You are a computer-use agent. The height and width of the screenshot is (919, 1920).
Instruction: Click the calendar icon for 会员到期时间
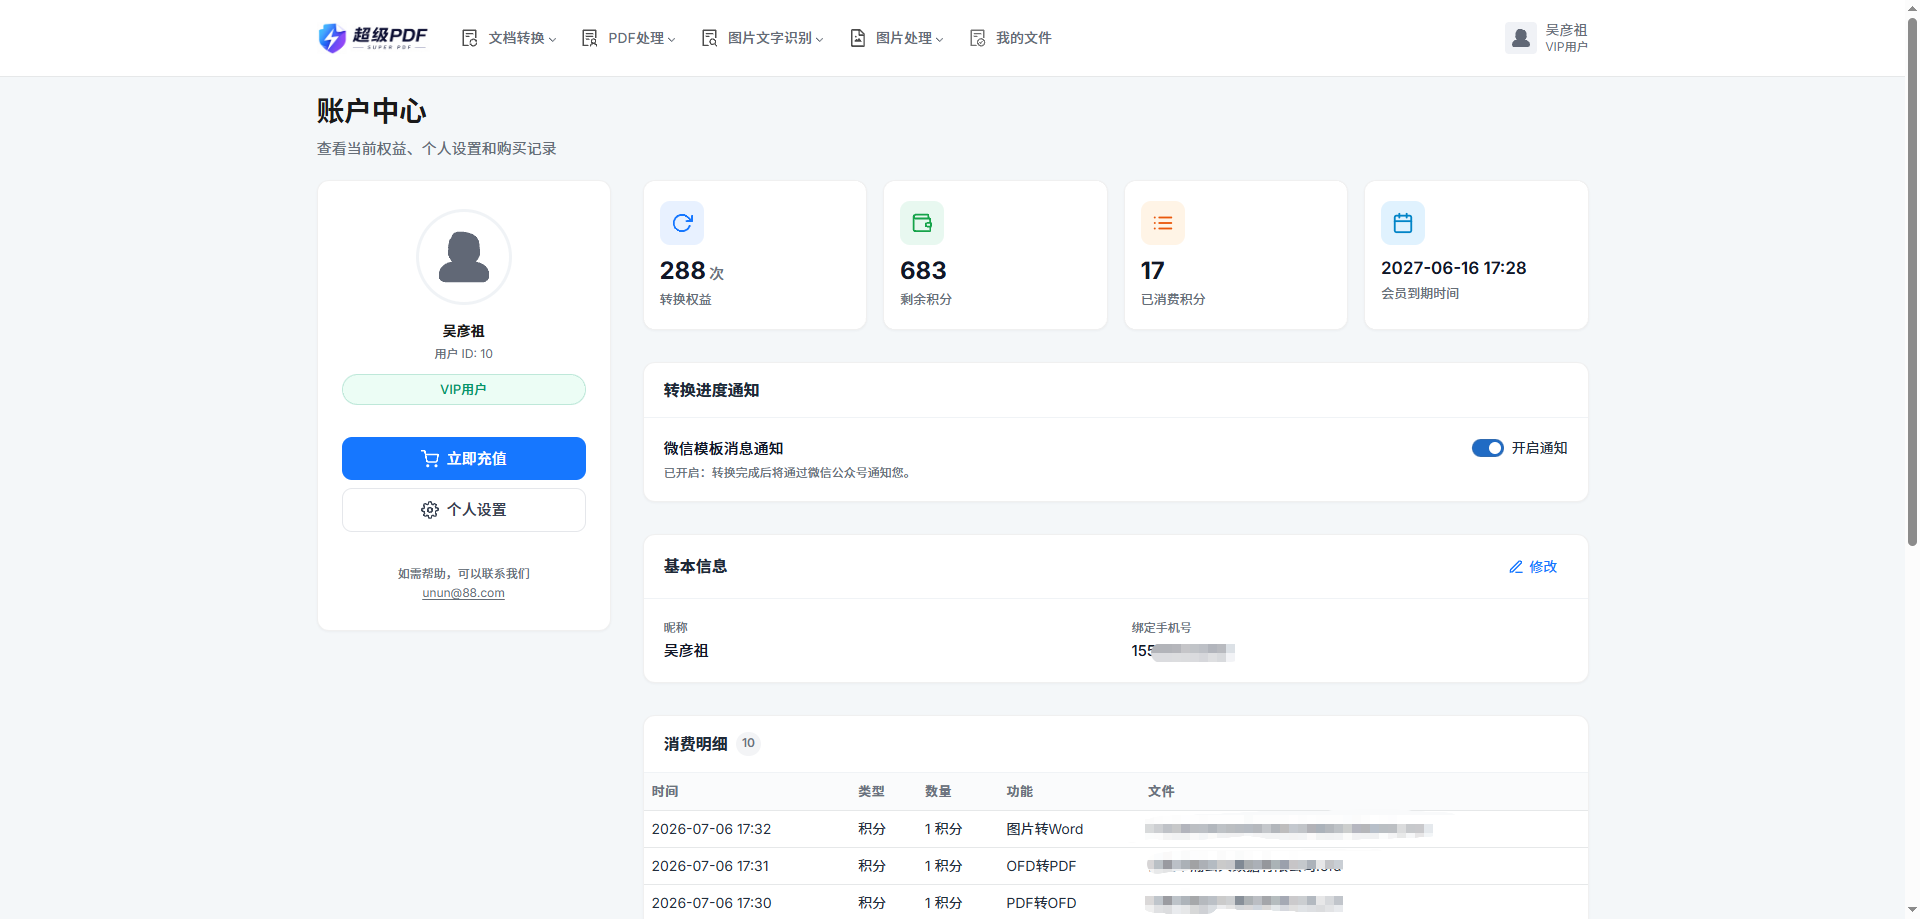tap(1403, 223)
